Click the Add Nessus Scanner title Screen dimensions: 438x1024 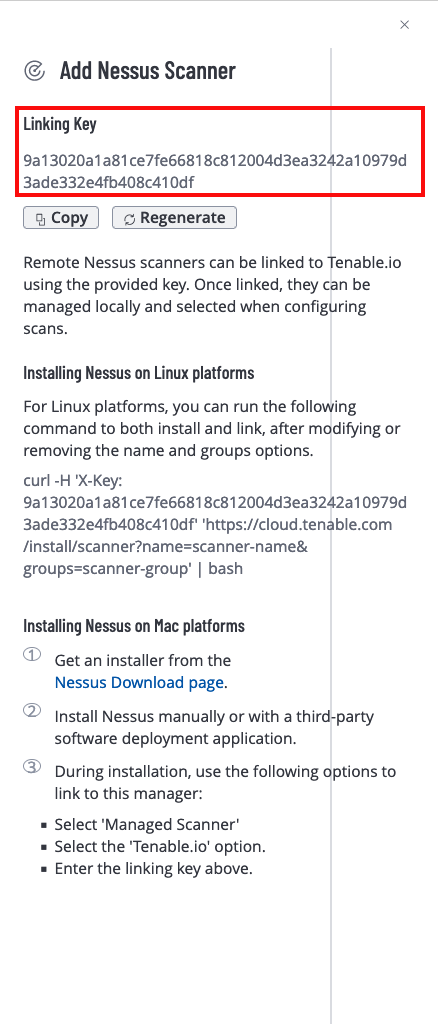click(x=148, y=70)
